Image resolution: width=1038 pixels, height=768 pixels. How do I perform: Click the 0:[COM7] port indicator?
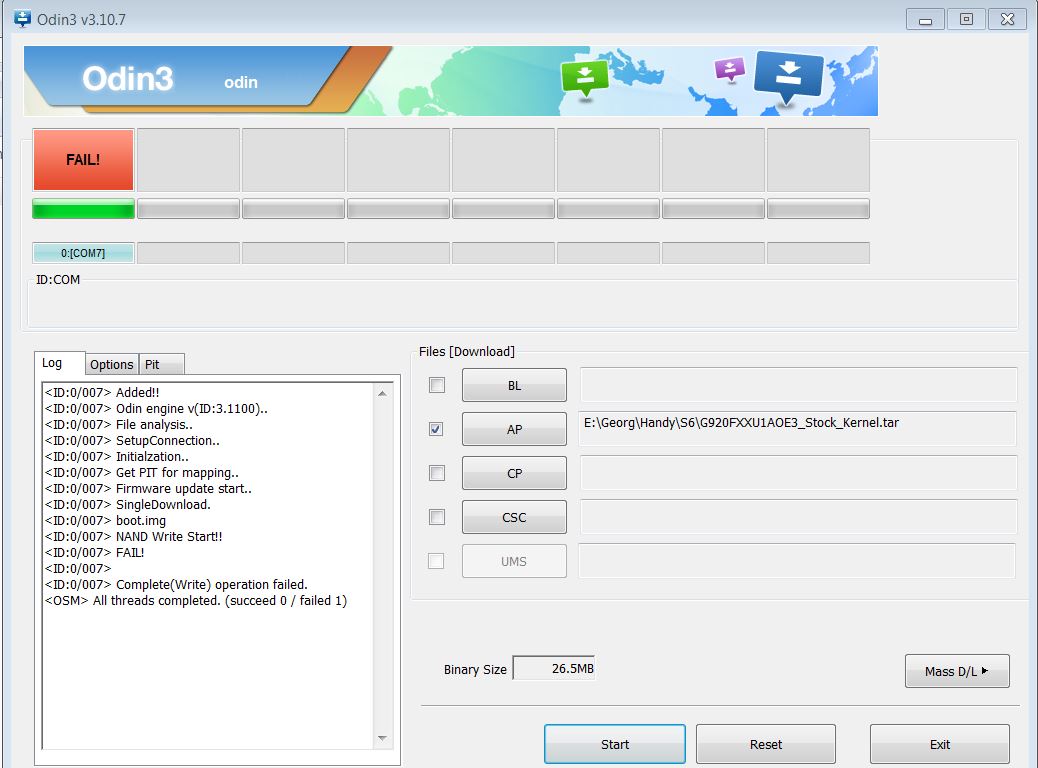(x=83, y=253)
